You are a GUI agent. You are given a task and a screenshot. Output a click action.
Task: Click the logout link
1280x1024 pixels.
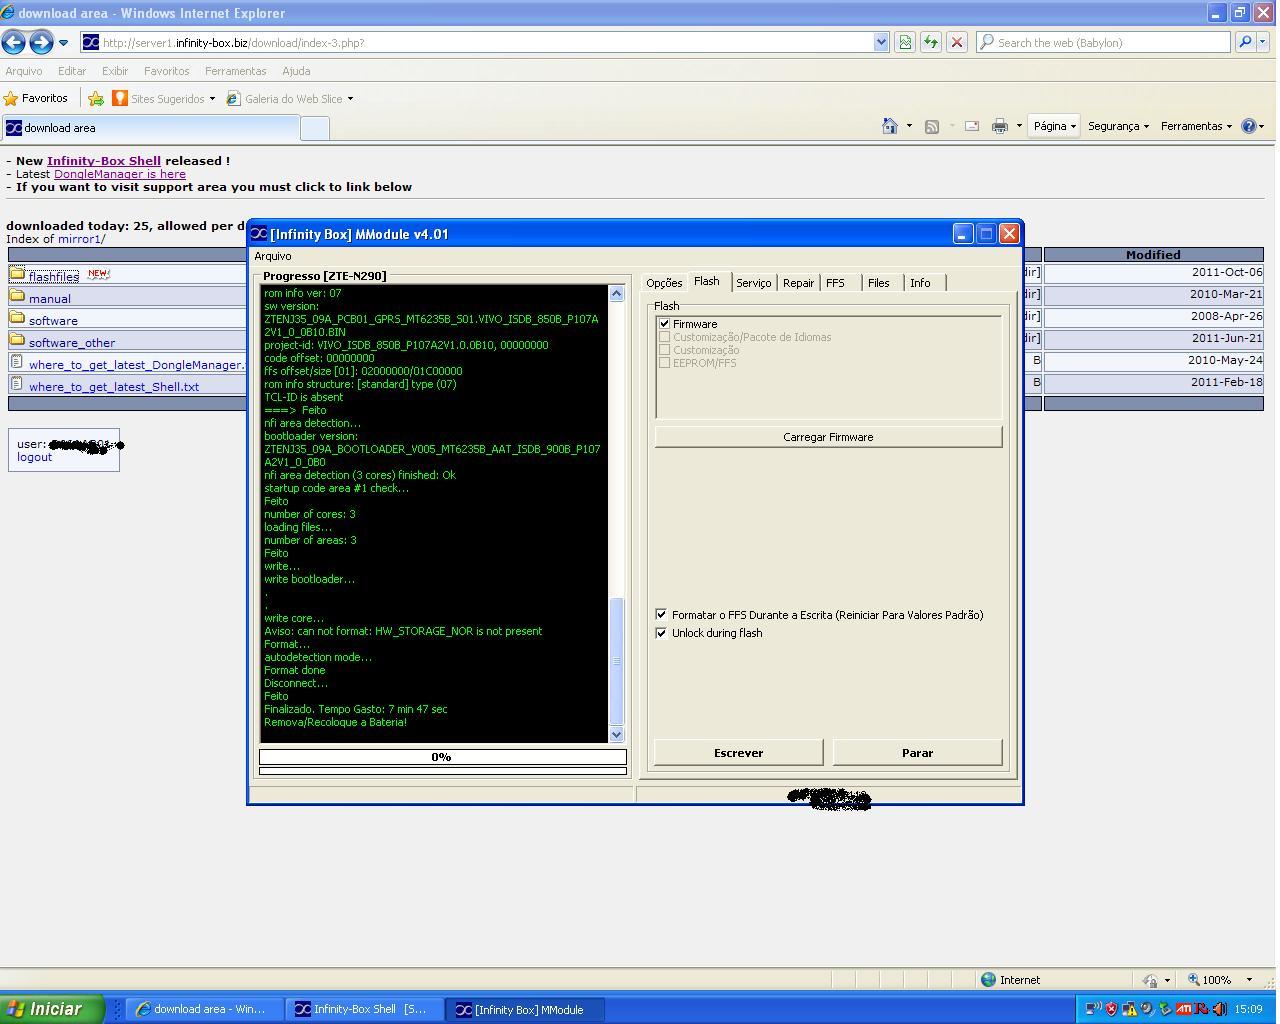(34, 457)
